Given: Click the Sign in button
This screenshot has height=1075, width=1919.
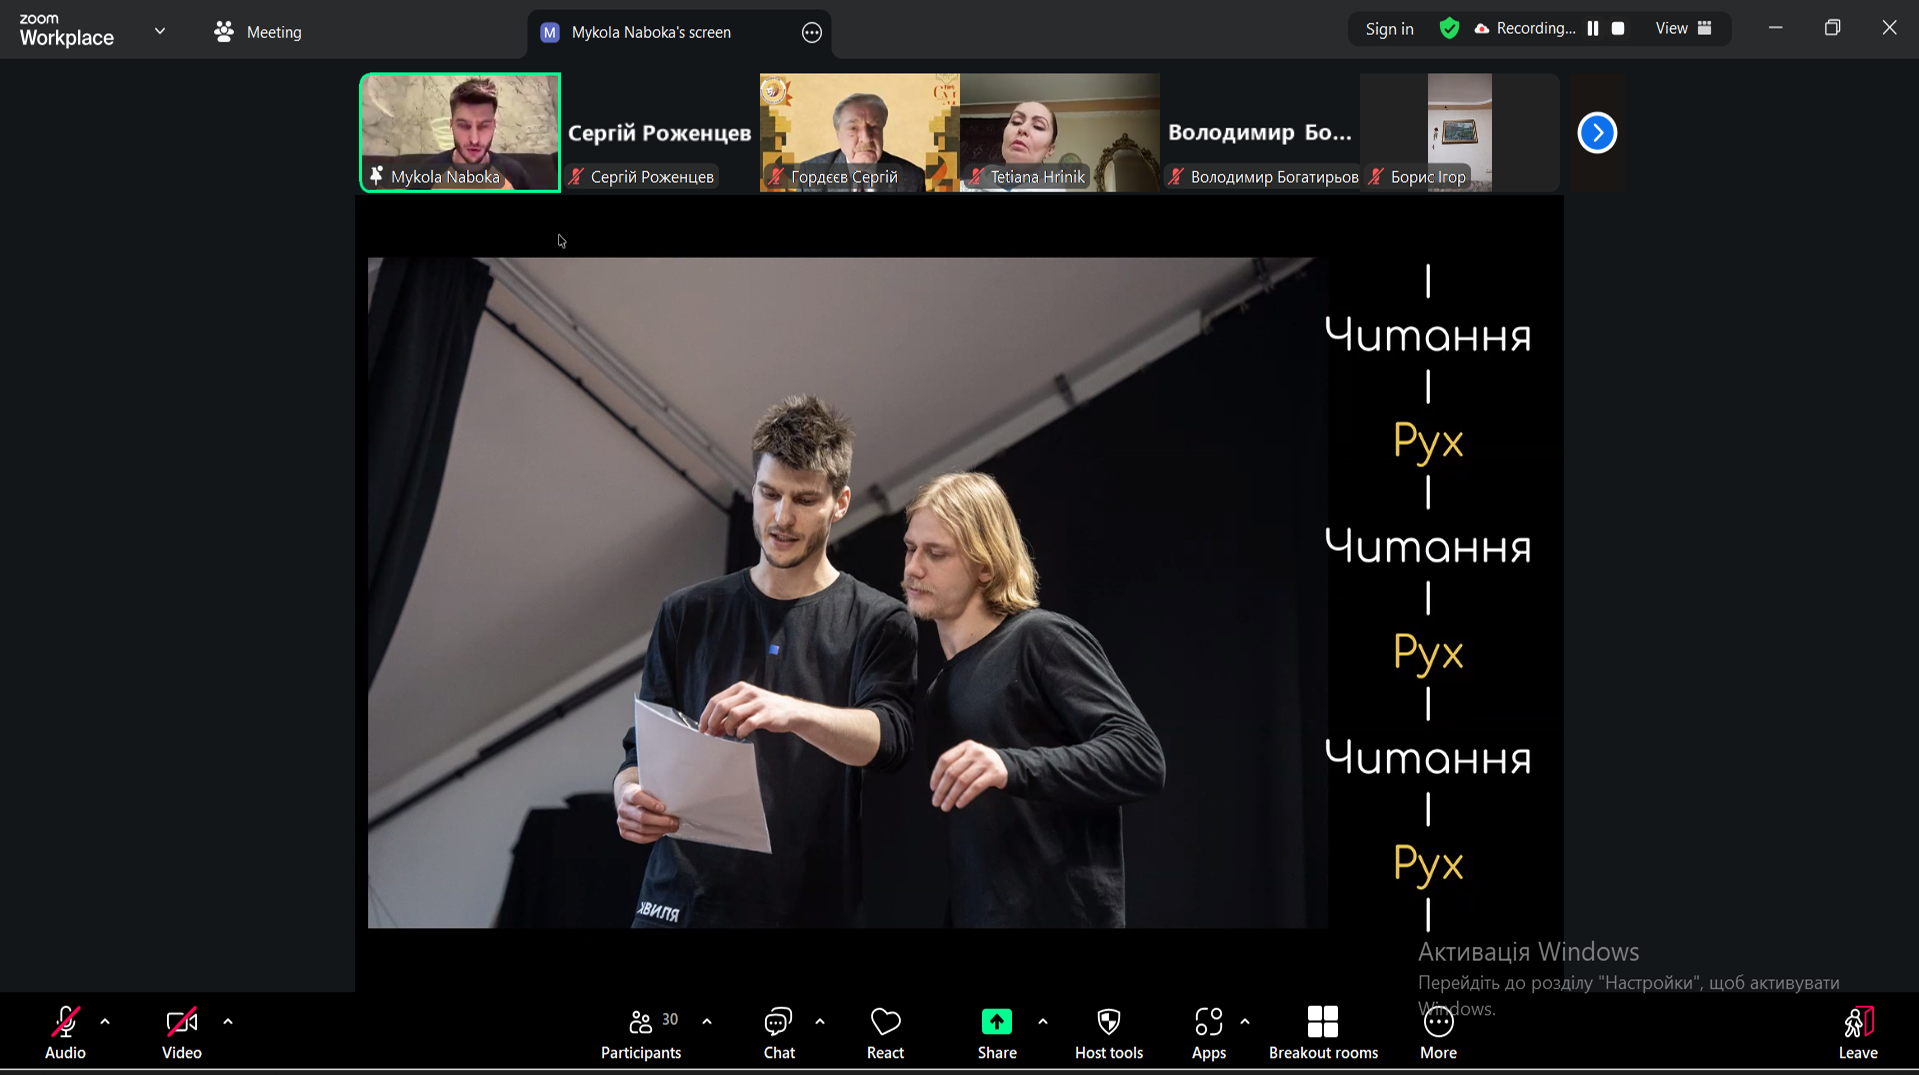Looking at the screenshot, I should pyautogui.click(x=1389, y=29).
